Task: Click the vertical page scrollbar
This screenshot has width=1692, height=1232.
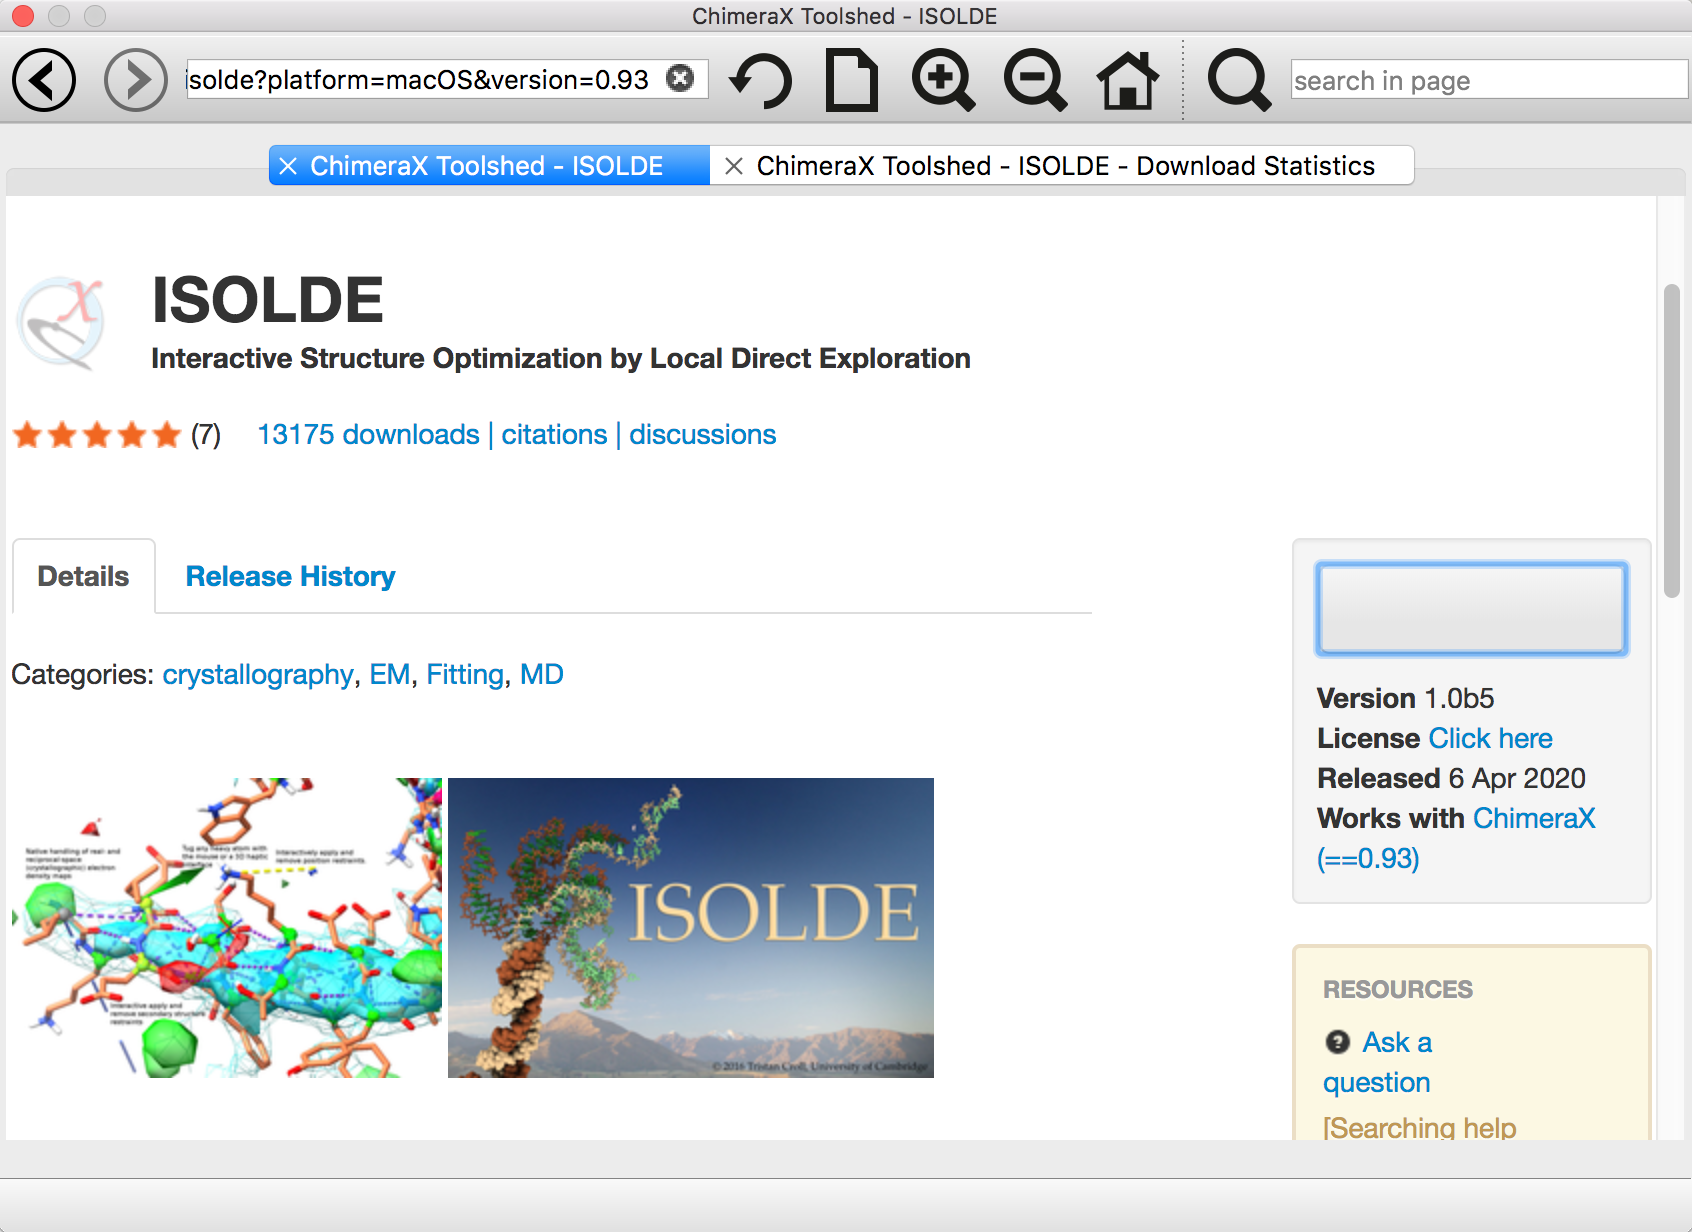Action: tap(1671, 440)
